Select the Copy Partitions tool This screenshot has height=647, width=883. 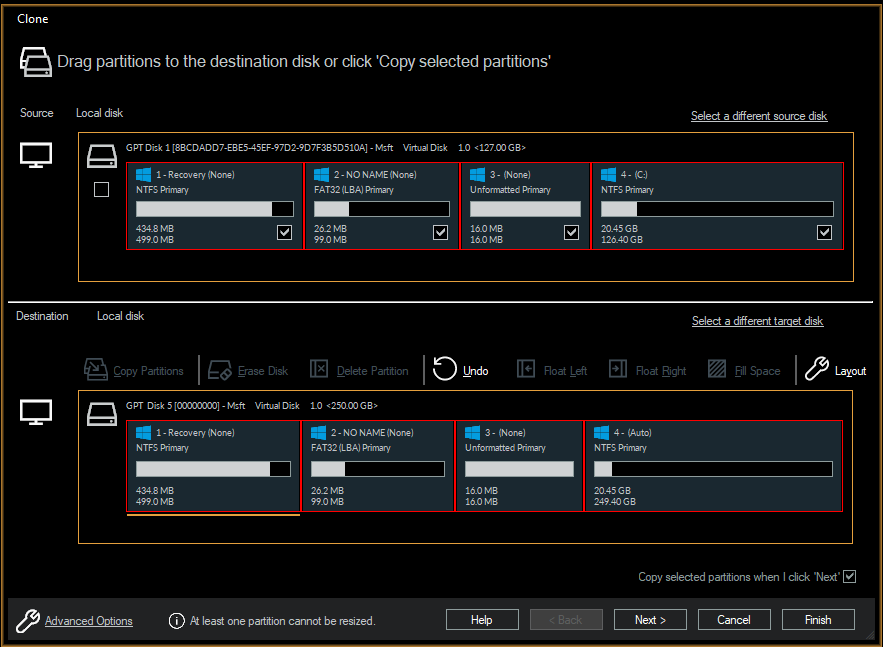pyautogui.click(x=96, y=369)
